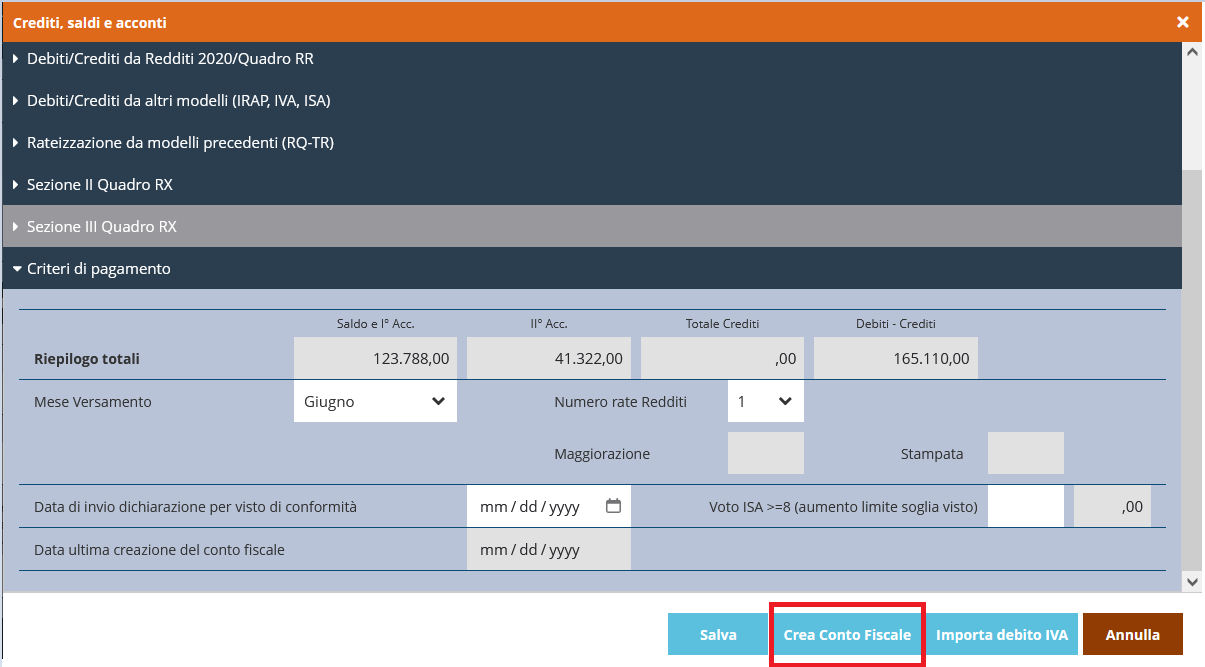The image size is (1205, 667).
Task: Expand Debiti/Crediti da Redditi 2020/Quadro RR section
Action: 170,59
